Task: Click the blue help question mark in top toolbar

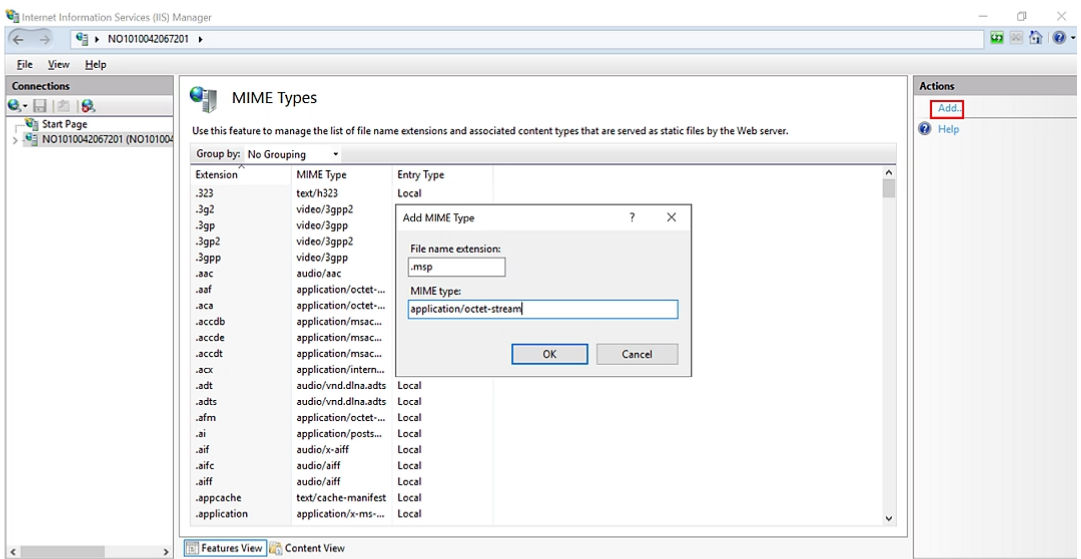Action: tap(1059, 39)
